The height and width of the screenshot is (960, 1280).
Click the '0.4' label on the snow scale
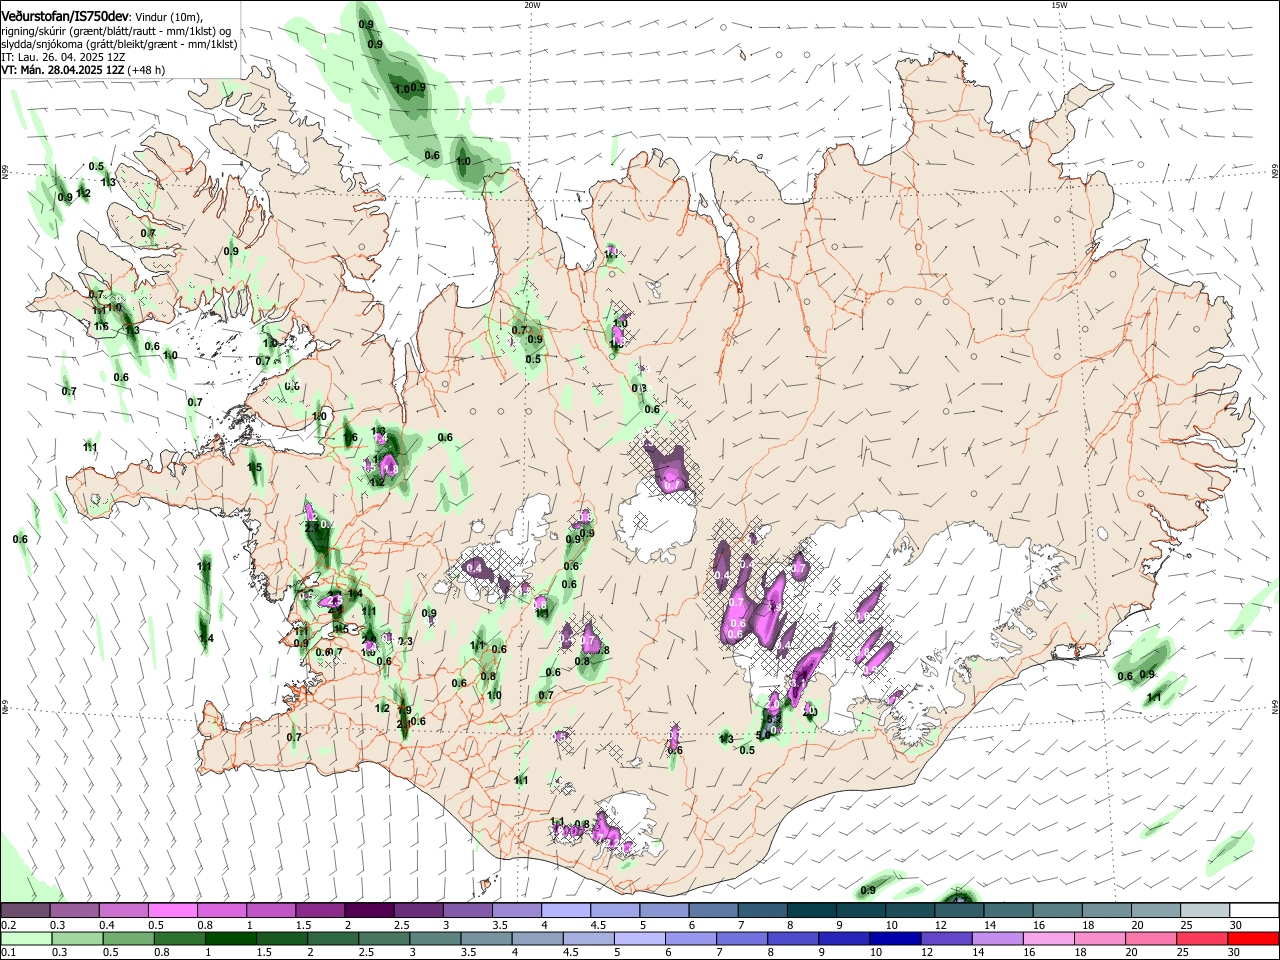107,925
